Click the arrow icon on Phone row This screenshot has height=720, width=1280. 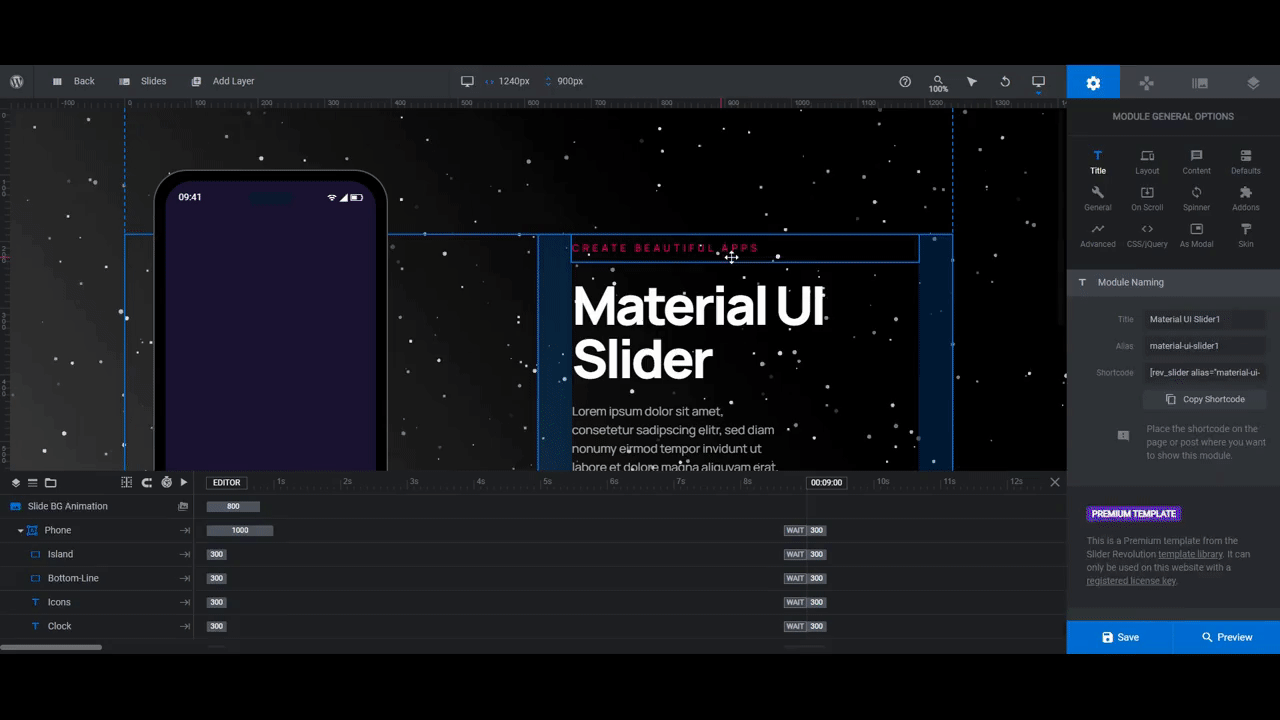[185, 530]
